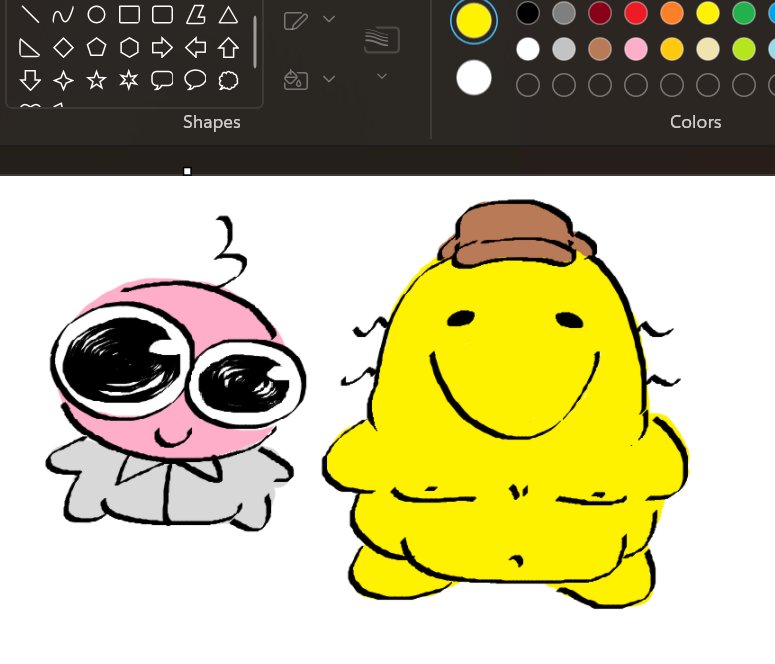The image size is (775, 664).
Task: Select the Hexagon shape
Action: pyautogui.click(x=129, y=48)
